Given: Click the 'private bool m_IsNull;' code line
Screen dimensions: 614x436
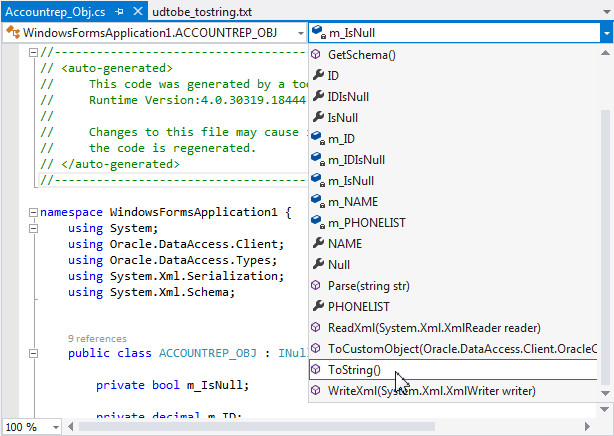Looking at the screenshot, I should 172,385.
